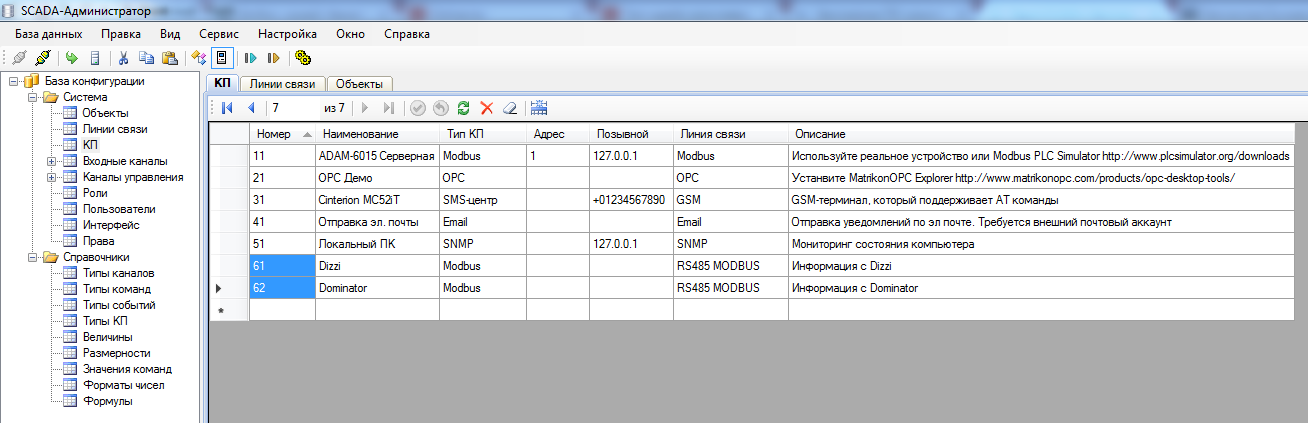Collapse the Справочники tree folder
The image size is (1308, 423).
click(33, 257)
